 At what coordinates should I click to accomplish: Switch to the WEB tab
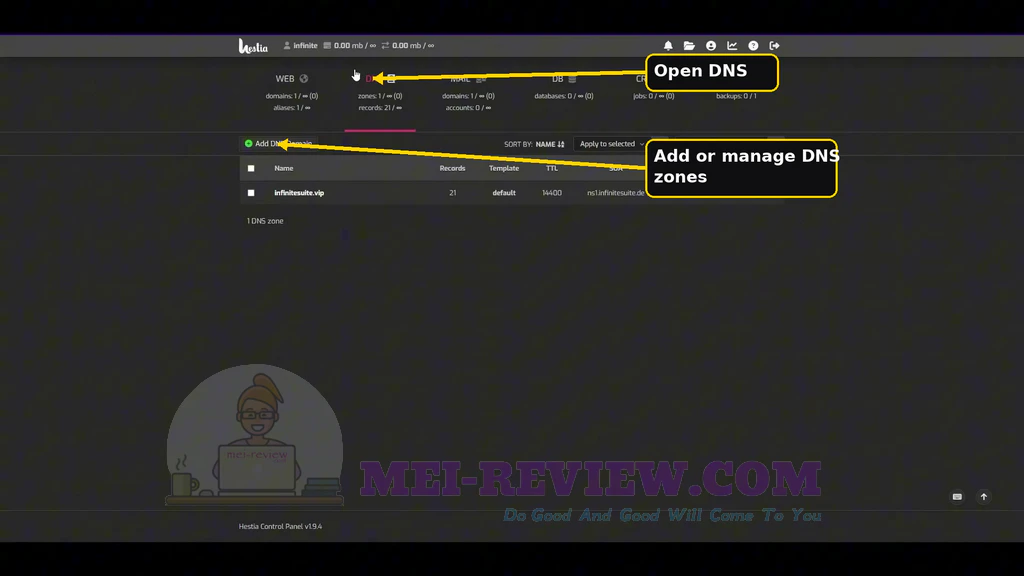coord(292,93)
